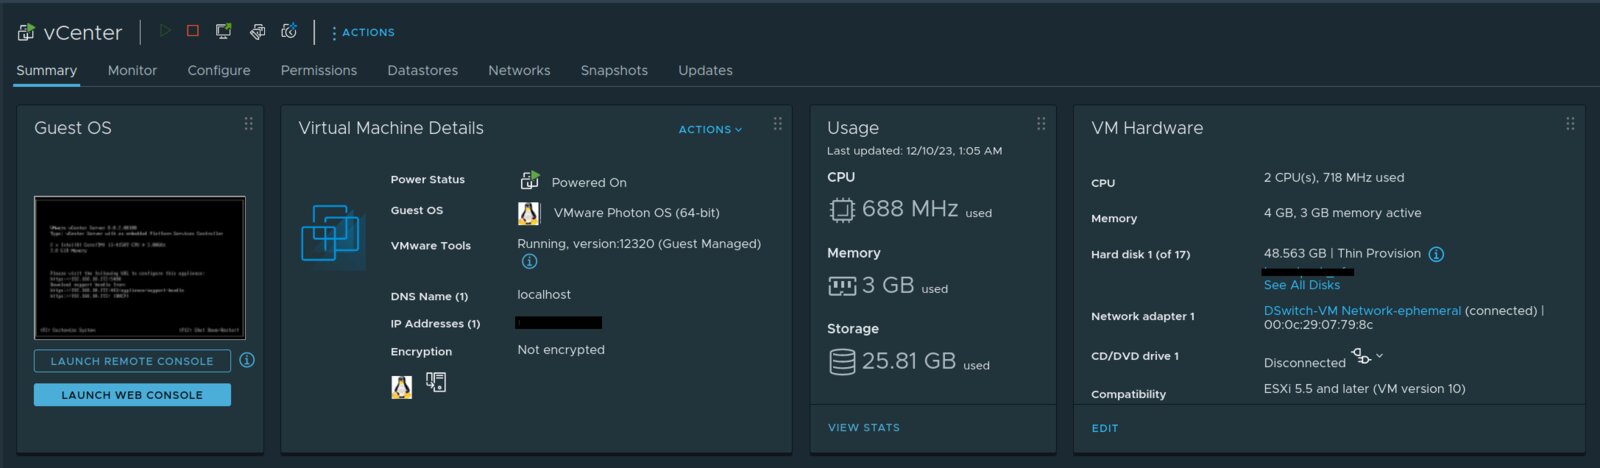The height and width of the screenshot is (468, 1600).
Task: Click the Thin Provision info icon
Action: (1436, 254)
